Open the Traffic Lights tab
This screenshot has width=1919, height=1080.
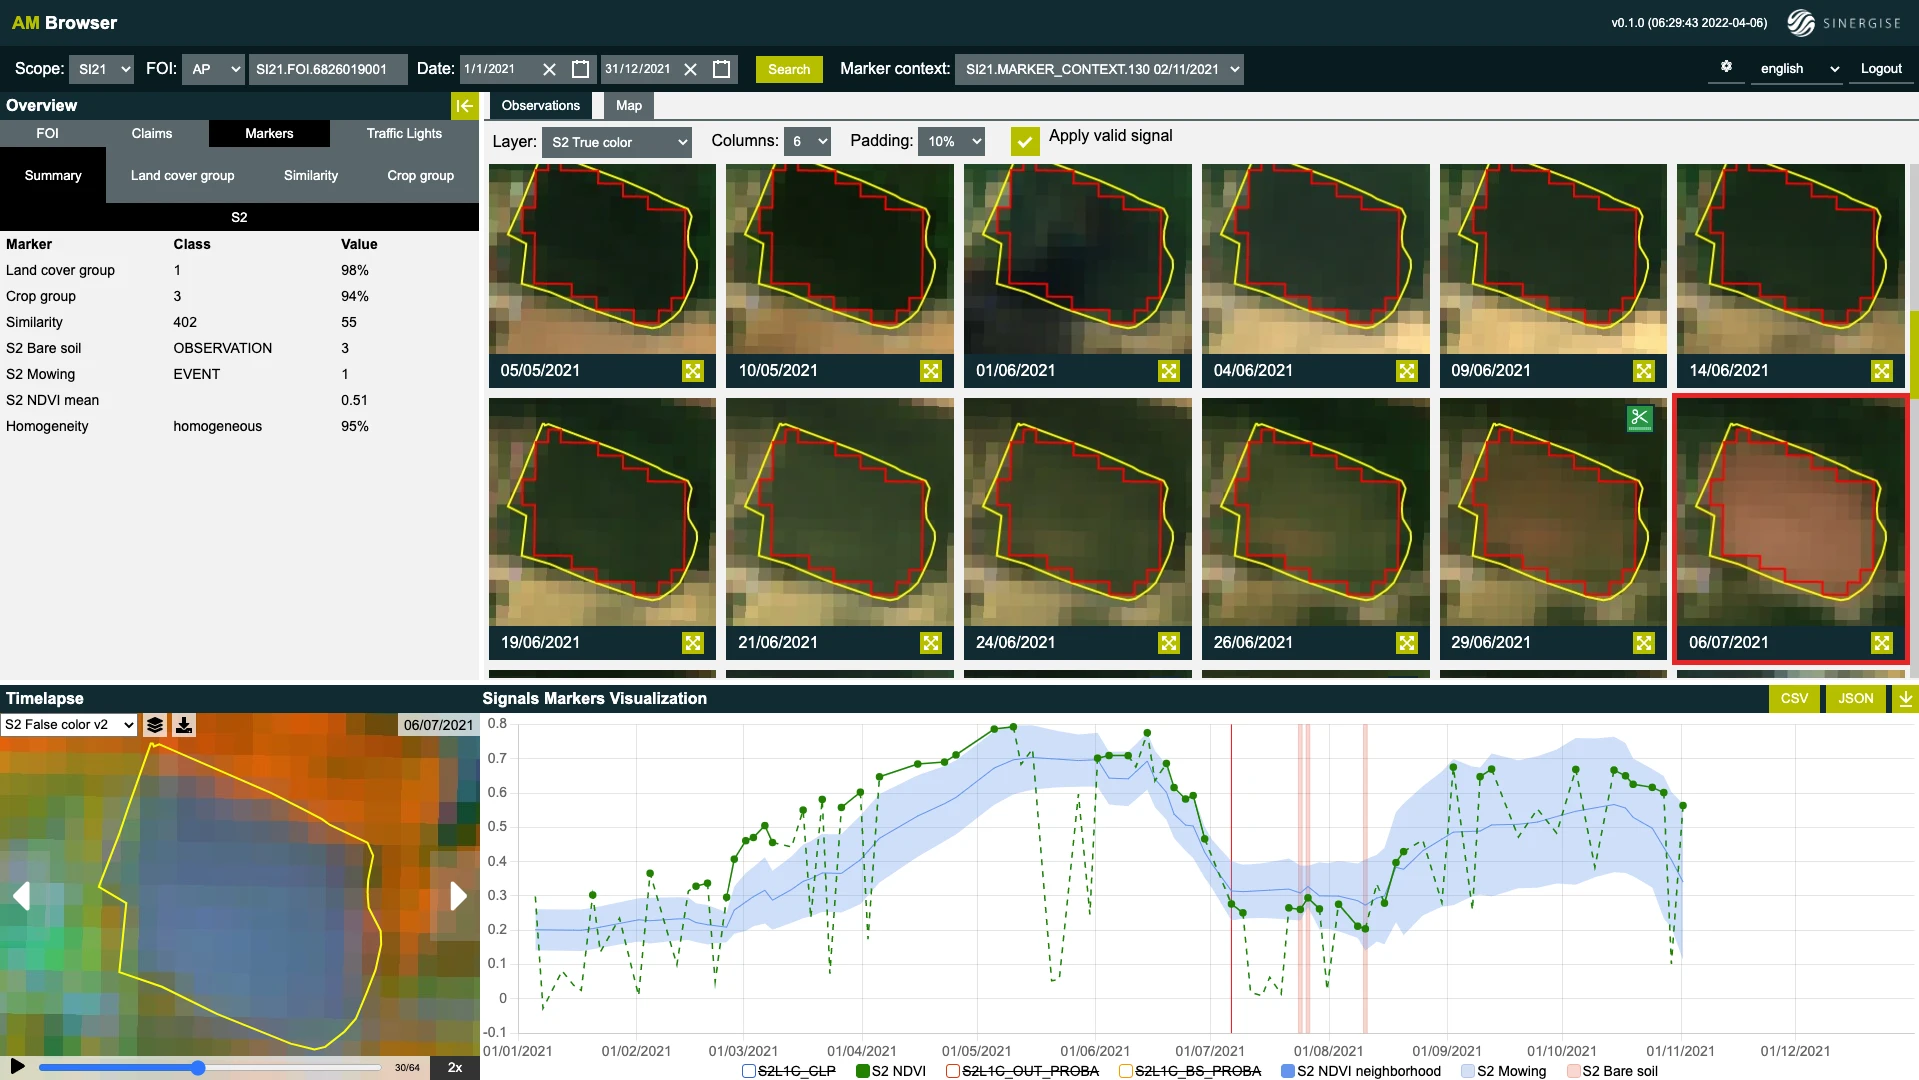click(404, 134)
